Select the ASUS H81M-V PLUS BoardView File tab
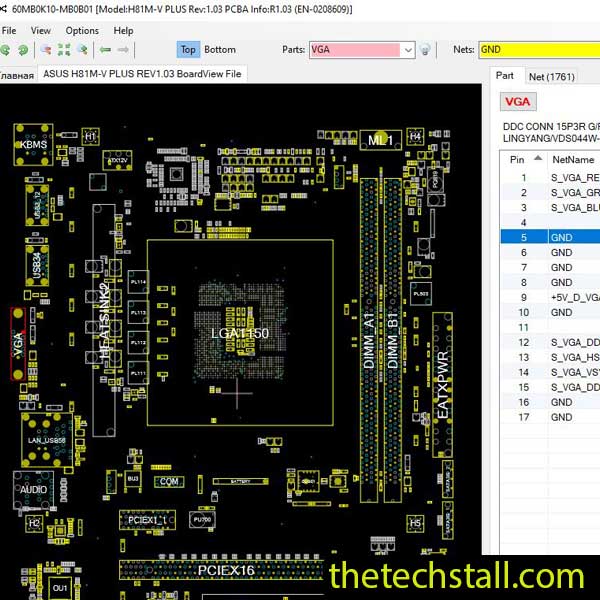 [x=142, y=74]
